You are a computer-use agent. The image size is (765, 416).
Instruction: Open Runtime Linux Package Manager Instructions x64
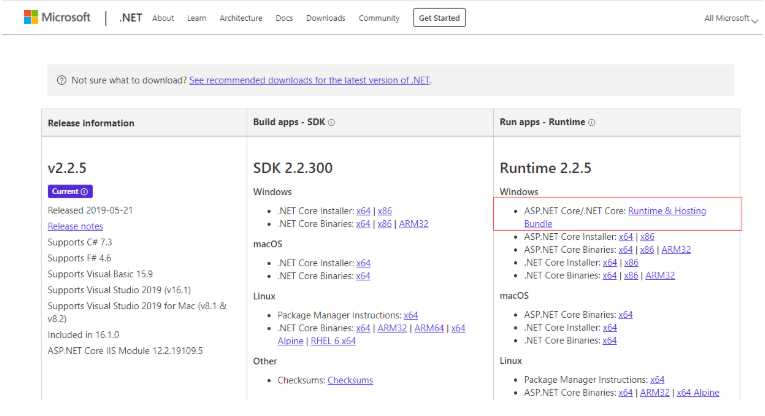pos(657,379)
